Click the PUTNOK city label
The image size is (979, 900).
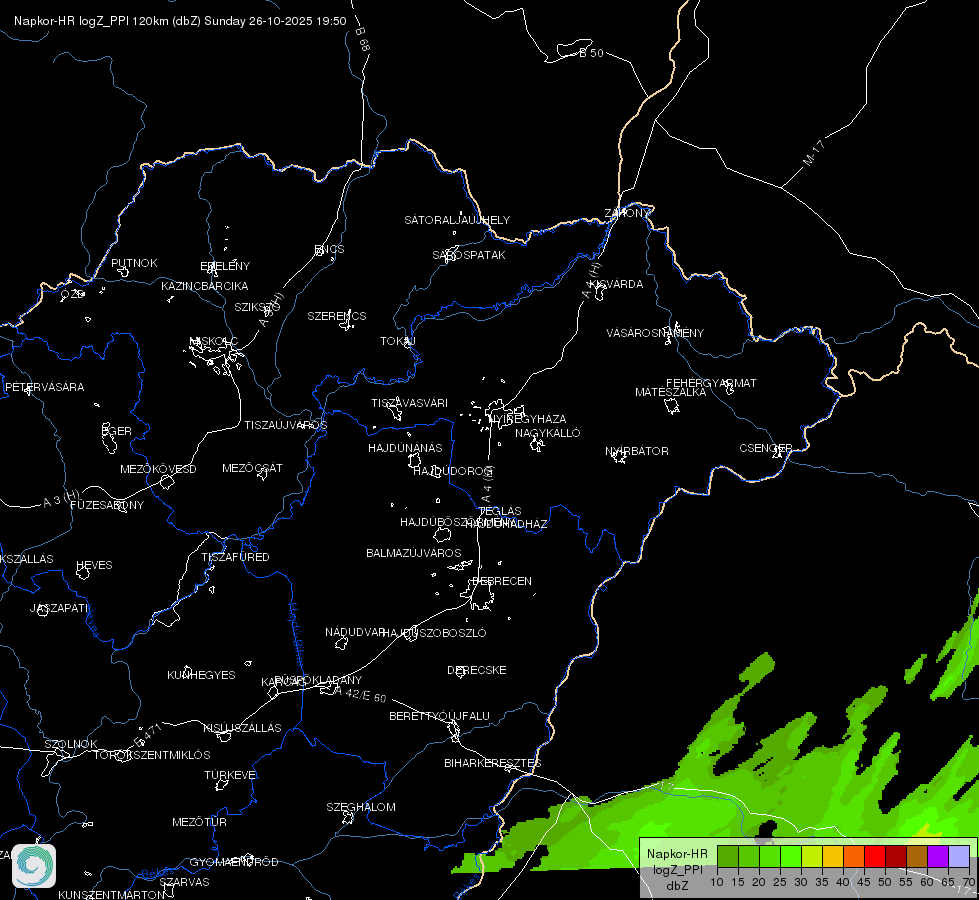(x=134, y=263)
